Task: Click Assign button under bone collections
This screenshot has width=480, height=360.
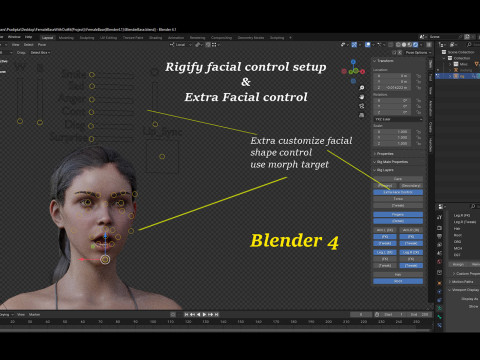Action: (458, 264)
